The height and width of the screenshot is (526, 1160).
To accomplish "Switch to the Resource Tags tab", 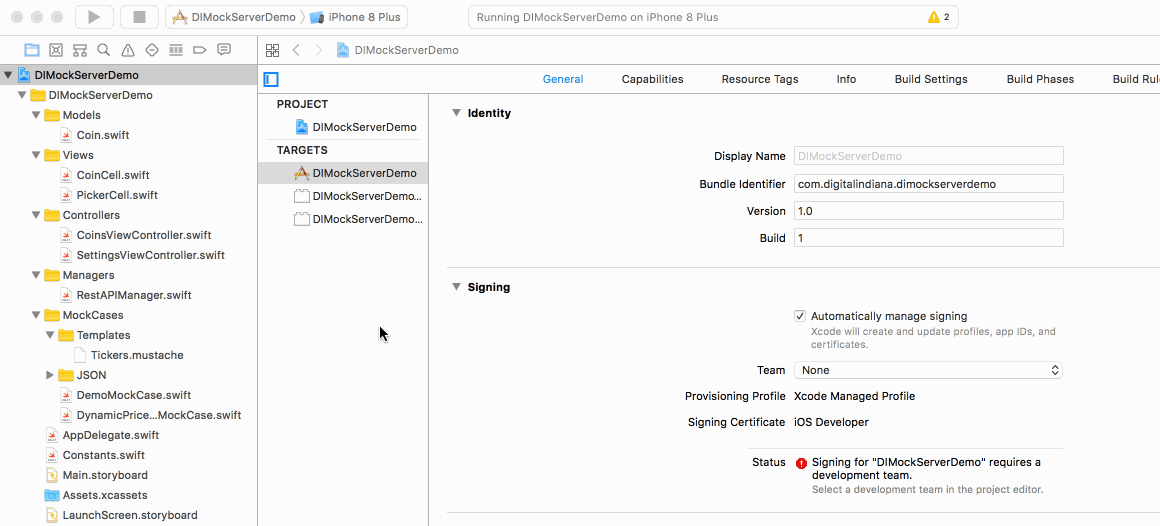I will (760, 79).
